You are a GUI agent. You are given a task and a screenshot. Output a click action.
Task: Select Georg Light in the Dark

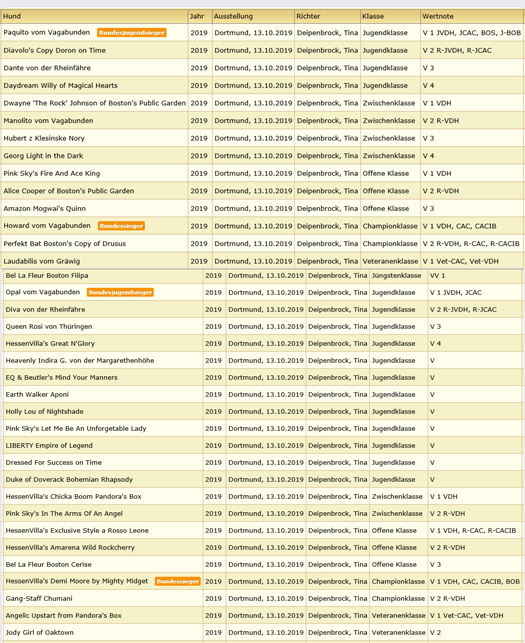coord(43,156)
